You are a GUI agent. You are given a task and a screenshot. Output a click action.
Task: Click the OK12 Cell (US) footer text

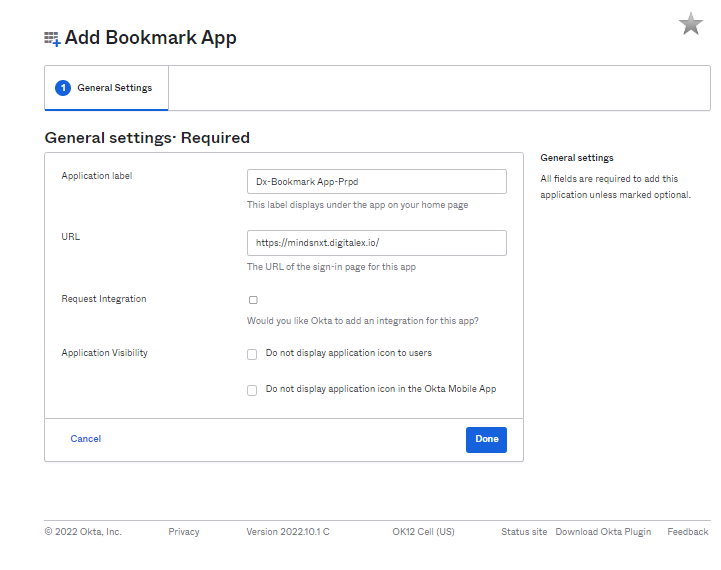click(423, 532)
